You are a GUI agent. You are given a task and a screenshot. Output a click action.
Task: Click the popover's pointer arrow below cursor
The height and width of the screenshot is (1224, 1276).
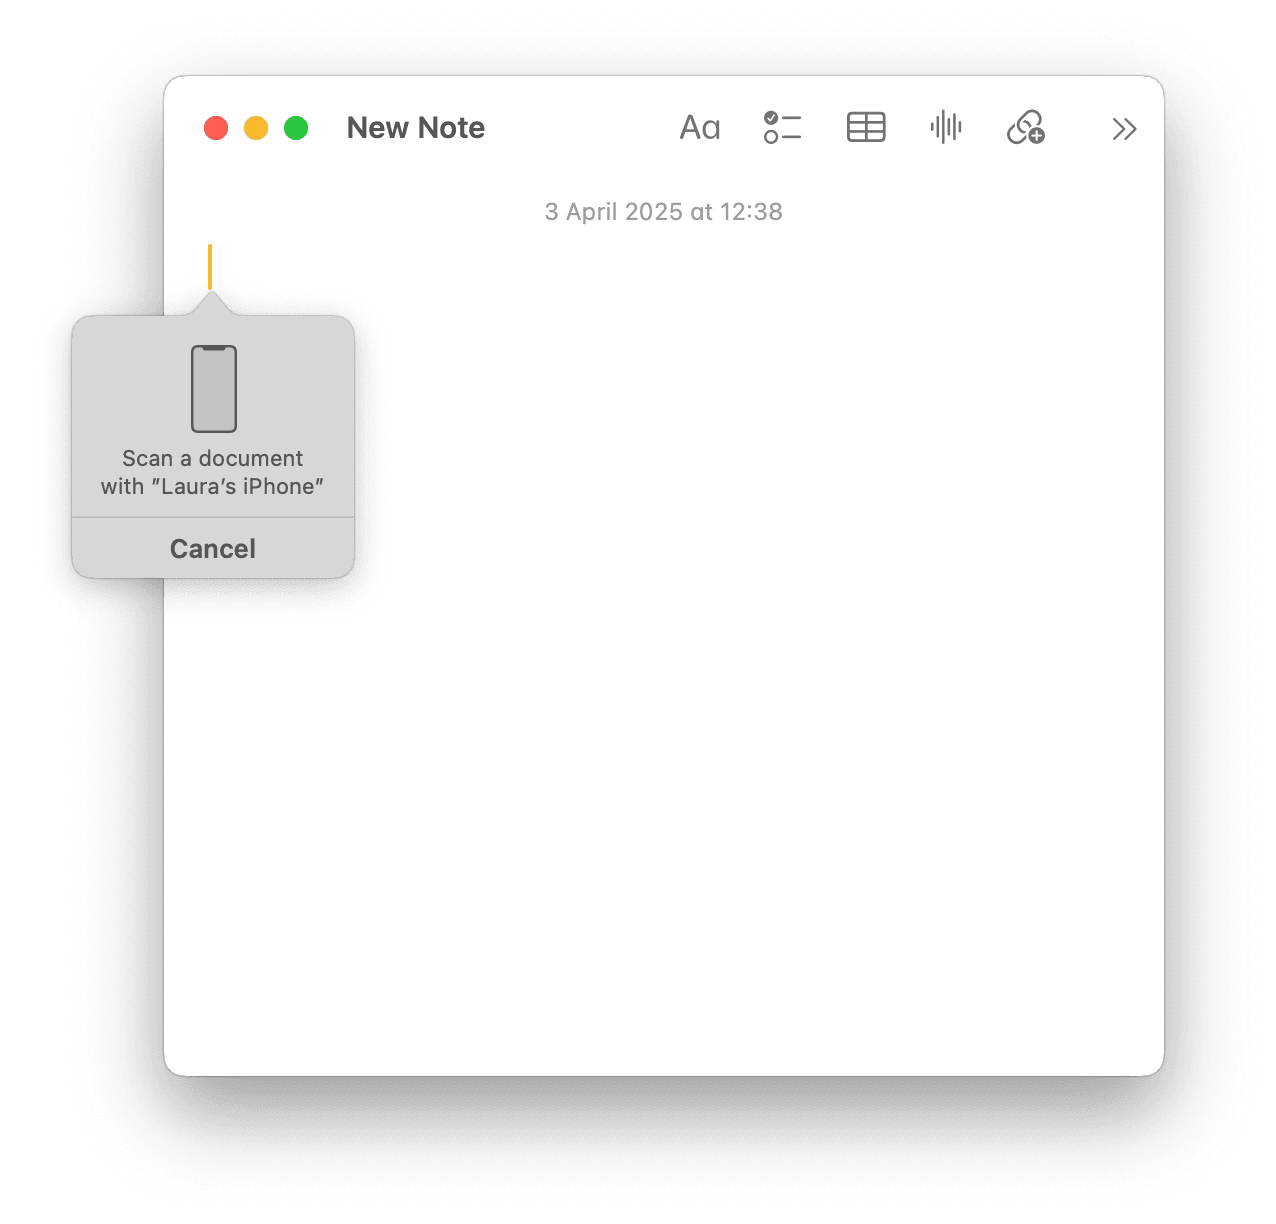pyautogui.click(x=210, y=304)
